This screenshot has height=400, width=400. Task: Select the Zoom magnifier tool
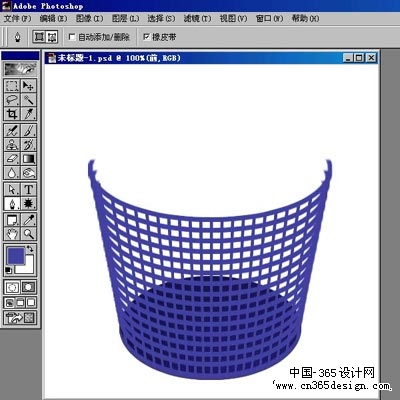coord(28,234)
